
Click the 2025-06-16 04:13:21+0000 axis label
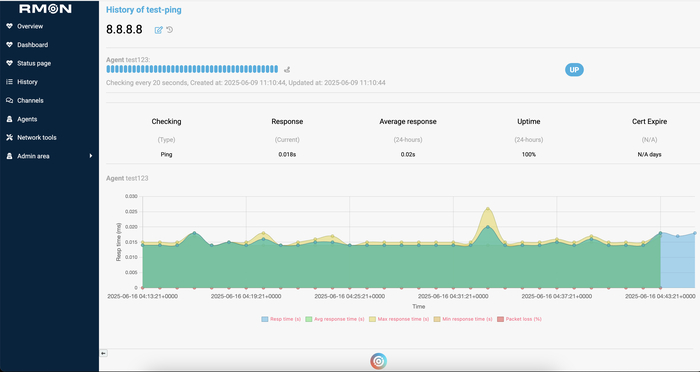tap(142, 297)
